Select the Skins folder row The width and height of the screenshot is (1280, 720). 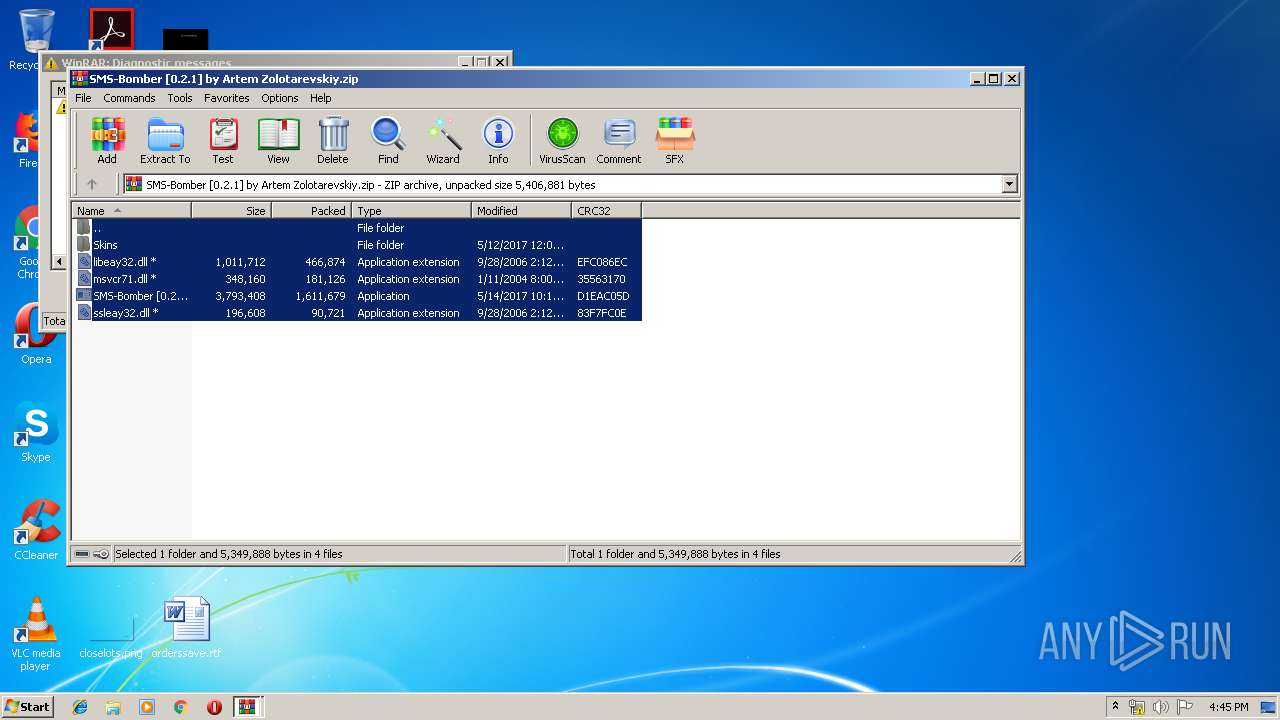357,245
